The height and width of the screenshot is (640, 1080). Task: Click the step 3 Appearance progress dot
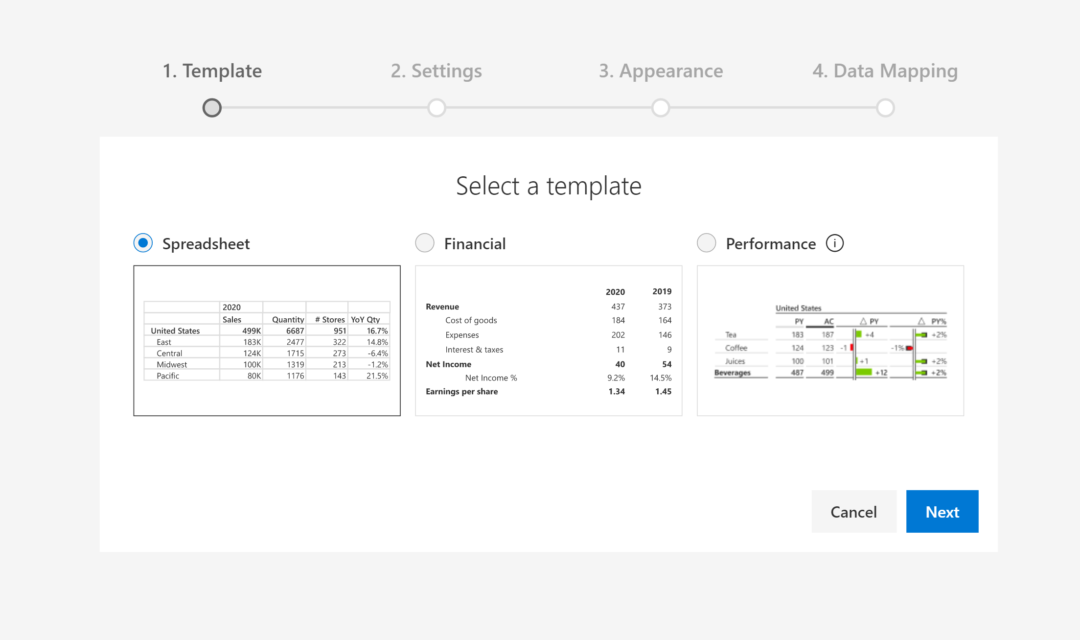(660, 107)
